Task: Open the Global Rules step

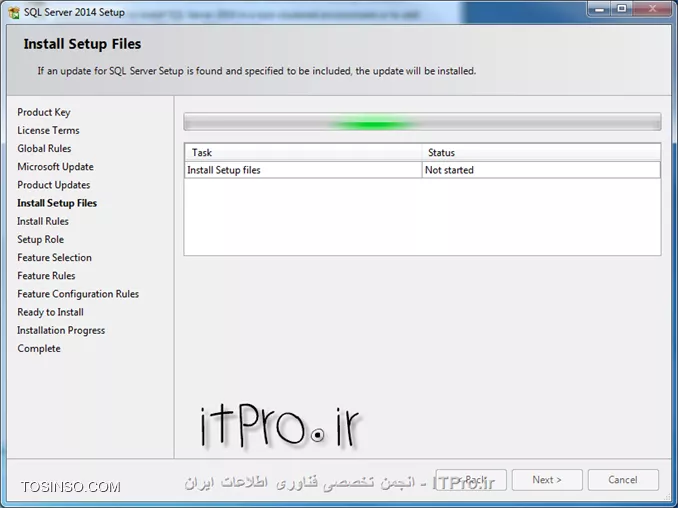Action: click(x=44, y=148)
